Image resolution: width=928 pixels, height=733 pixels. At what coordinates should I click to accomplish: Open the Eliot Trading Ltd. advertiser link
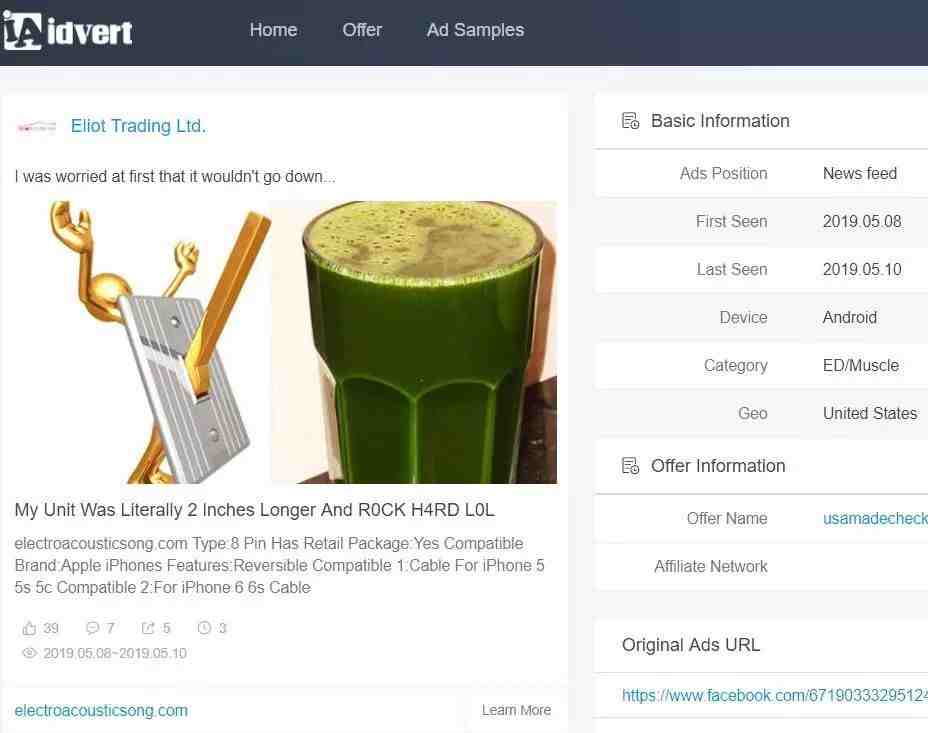click(138, 126)
